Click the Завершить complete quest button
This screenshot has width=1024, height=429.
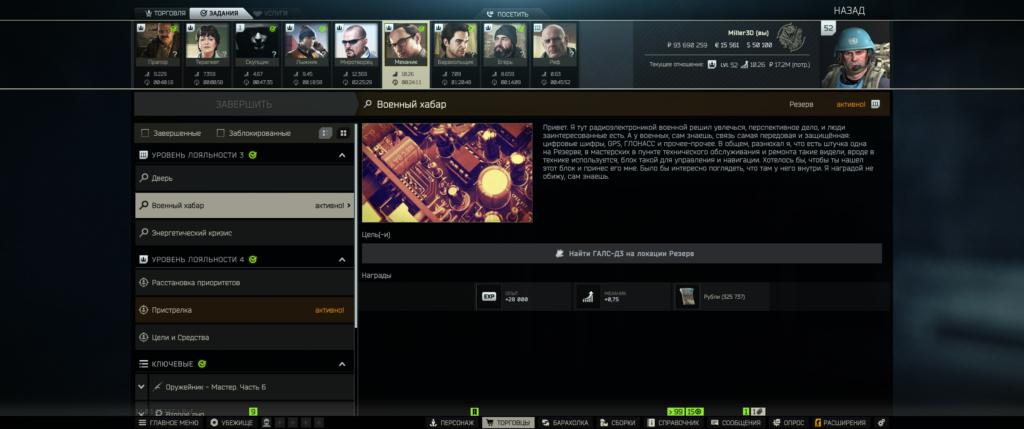[x=244, y=104]
